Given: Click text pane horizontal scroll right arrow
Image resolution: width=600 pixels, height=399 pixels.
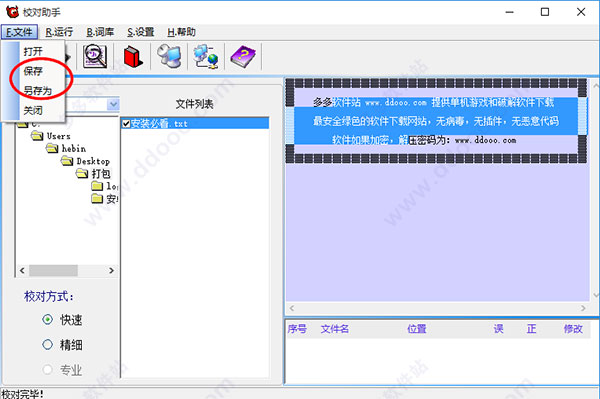Looking at the screenshot, I should (583, 308).
